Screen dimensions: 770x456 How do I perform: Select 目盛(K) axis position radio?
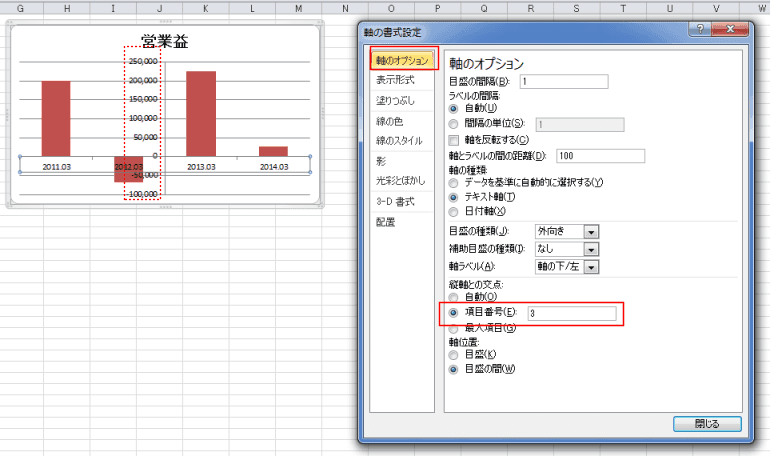point(453,355)
